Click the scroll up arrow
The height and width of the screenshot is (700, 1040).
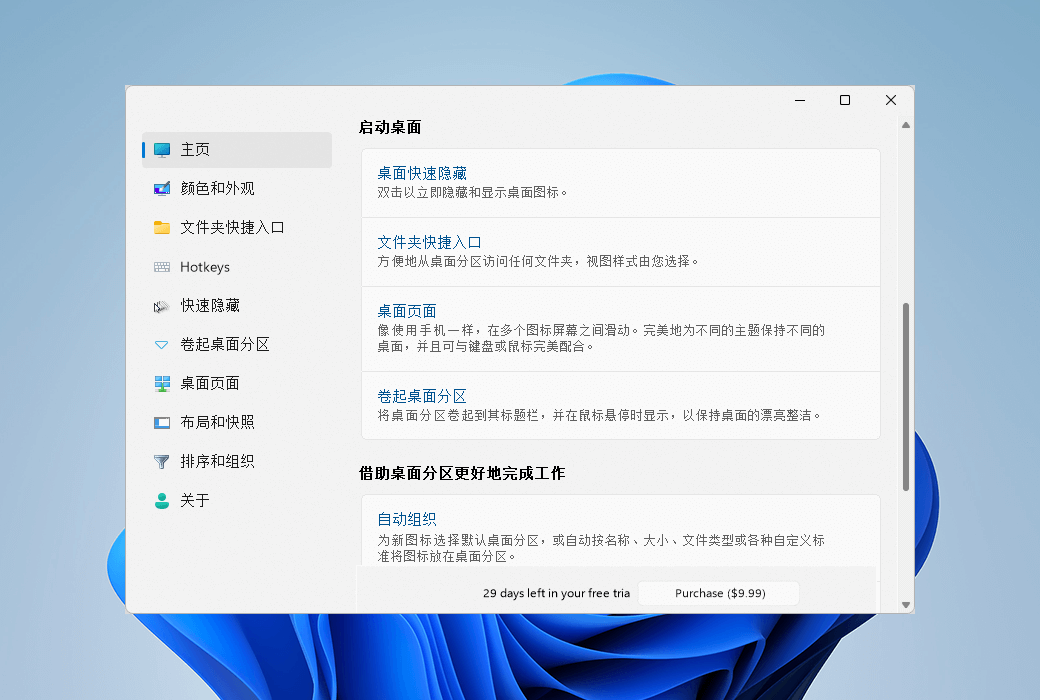[x=905, y=125]
